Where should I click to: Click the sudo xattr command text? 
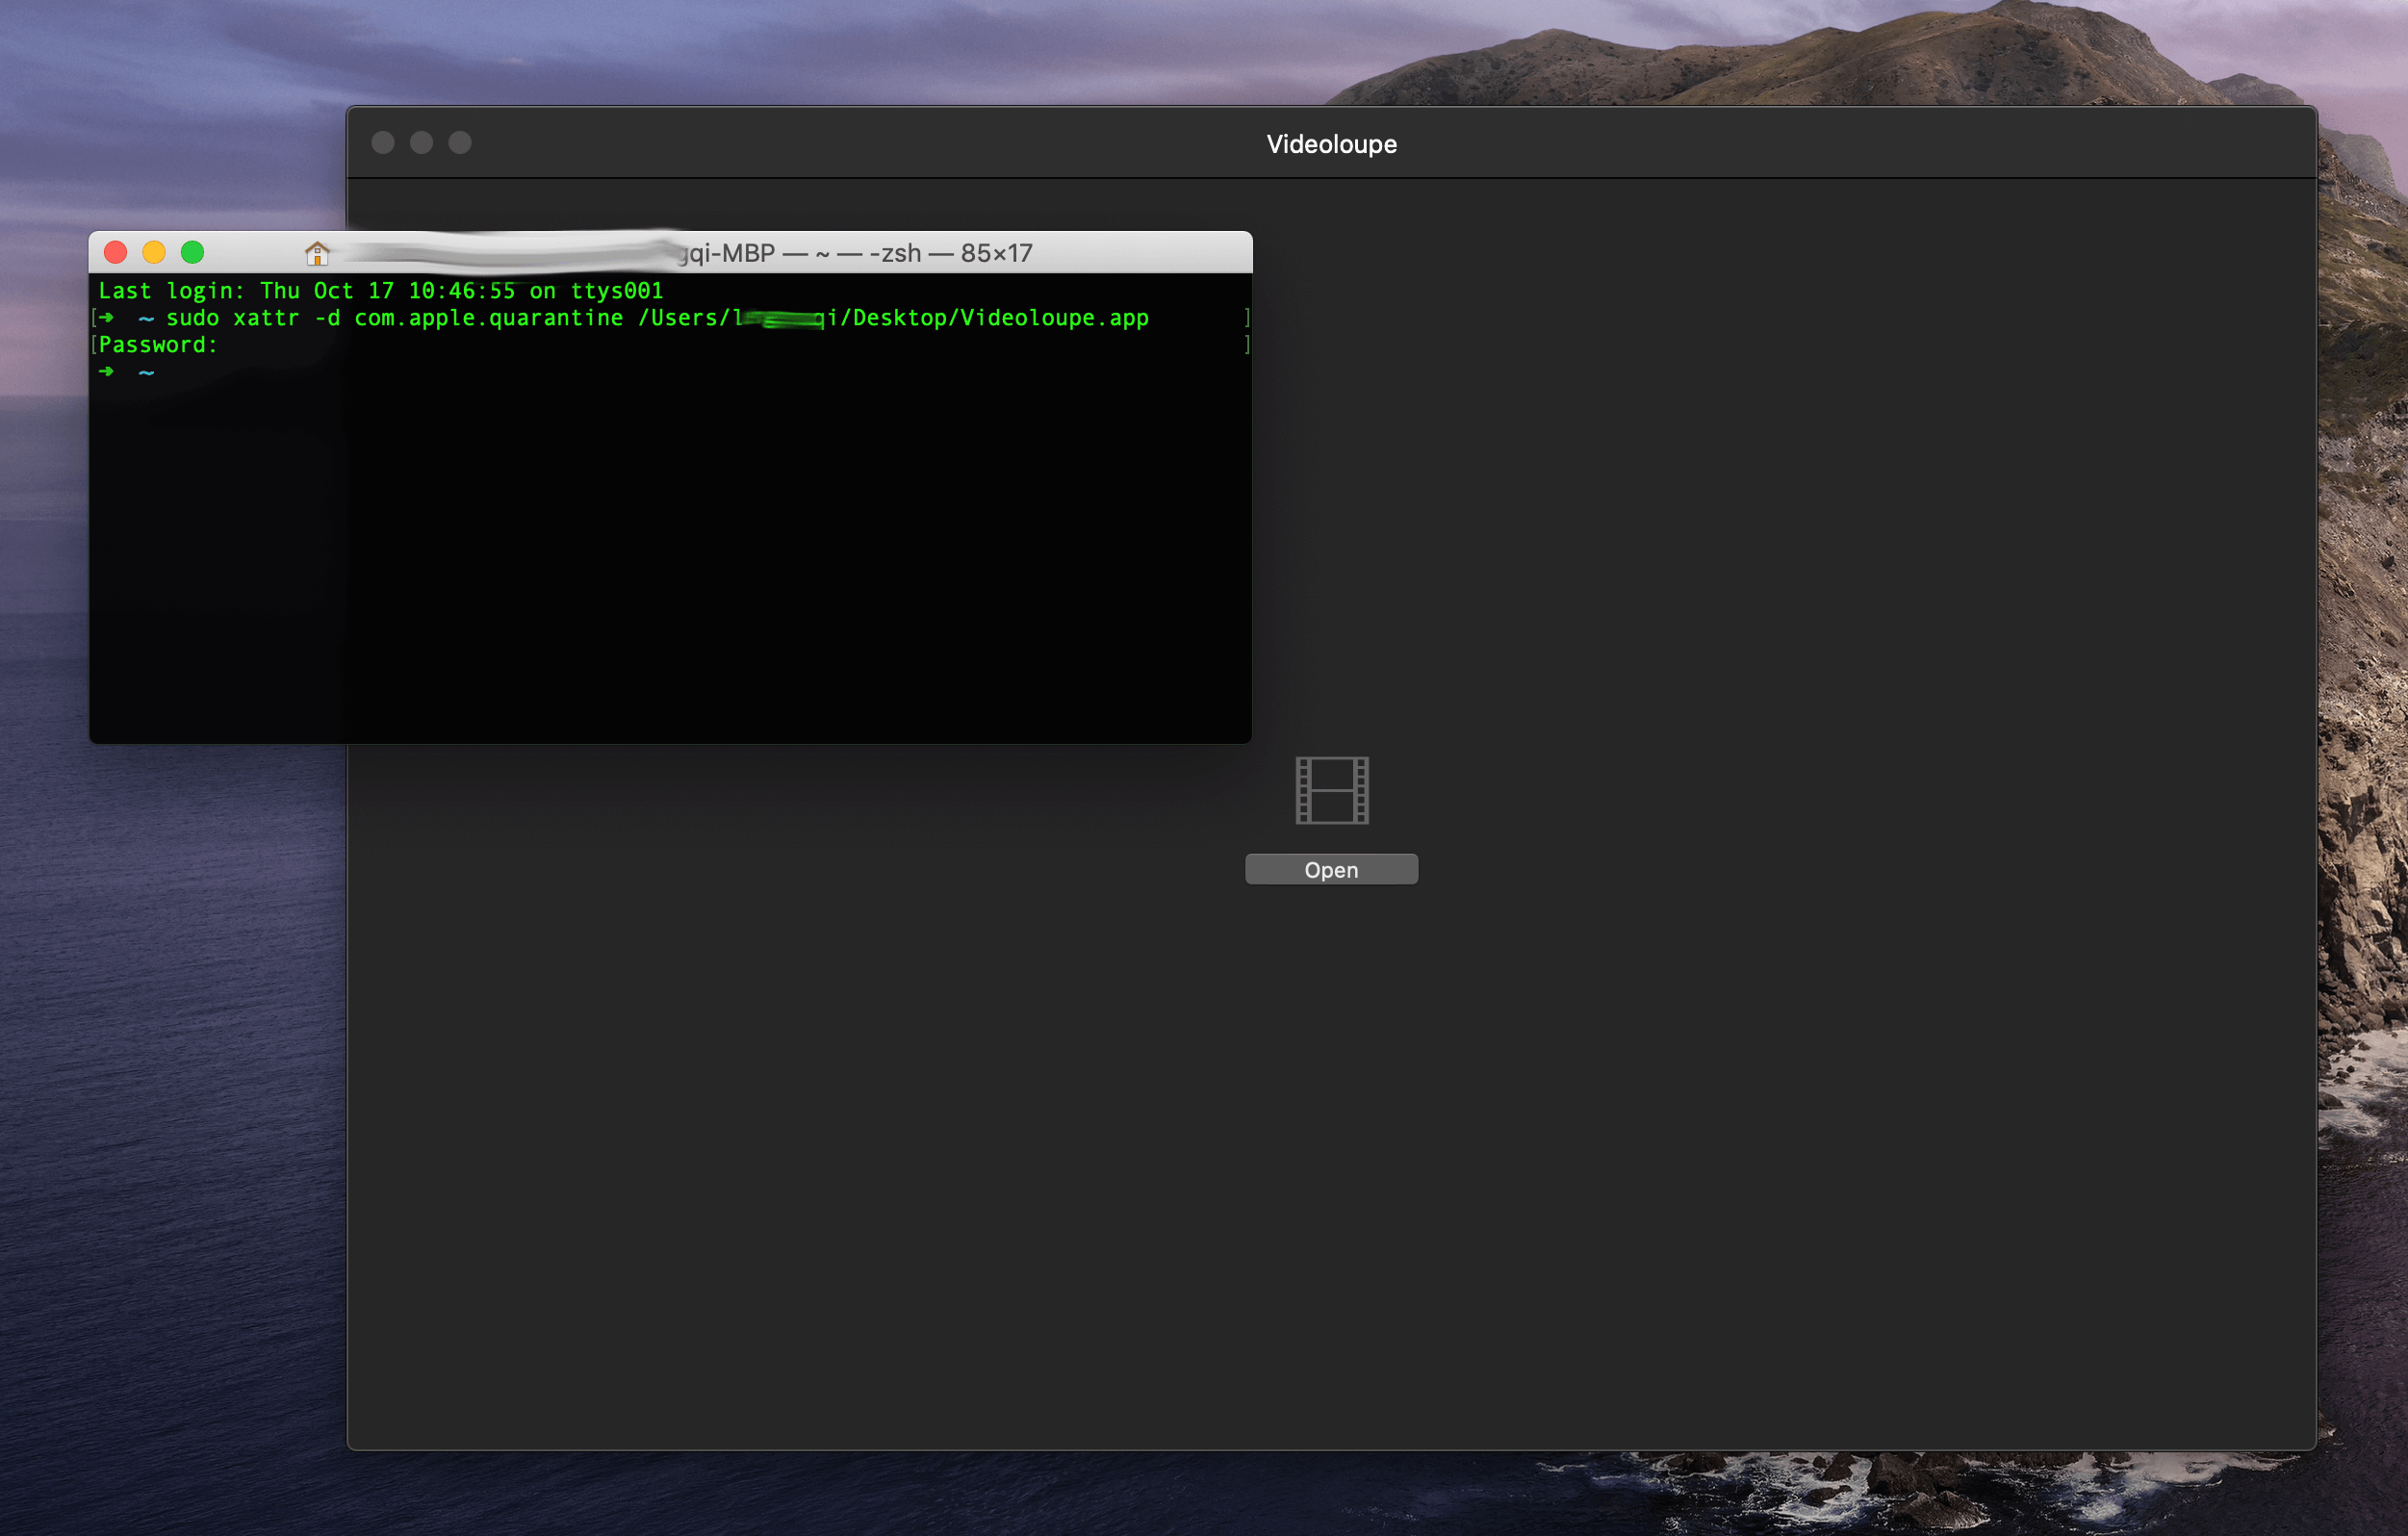(232, 318)
